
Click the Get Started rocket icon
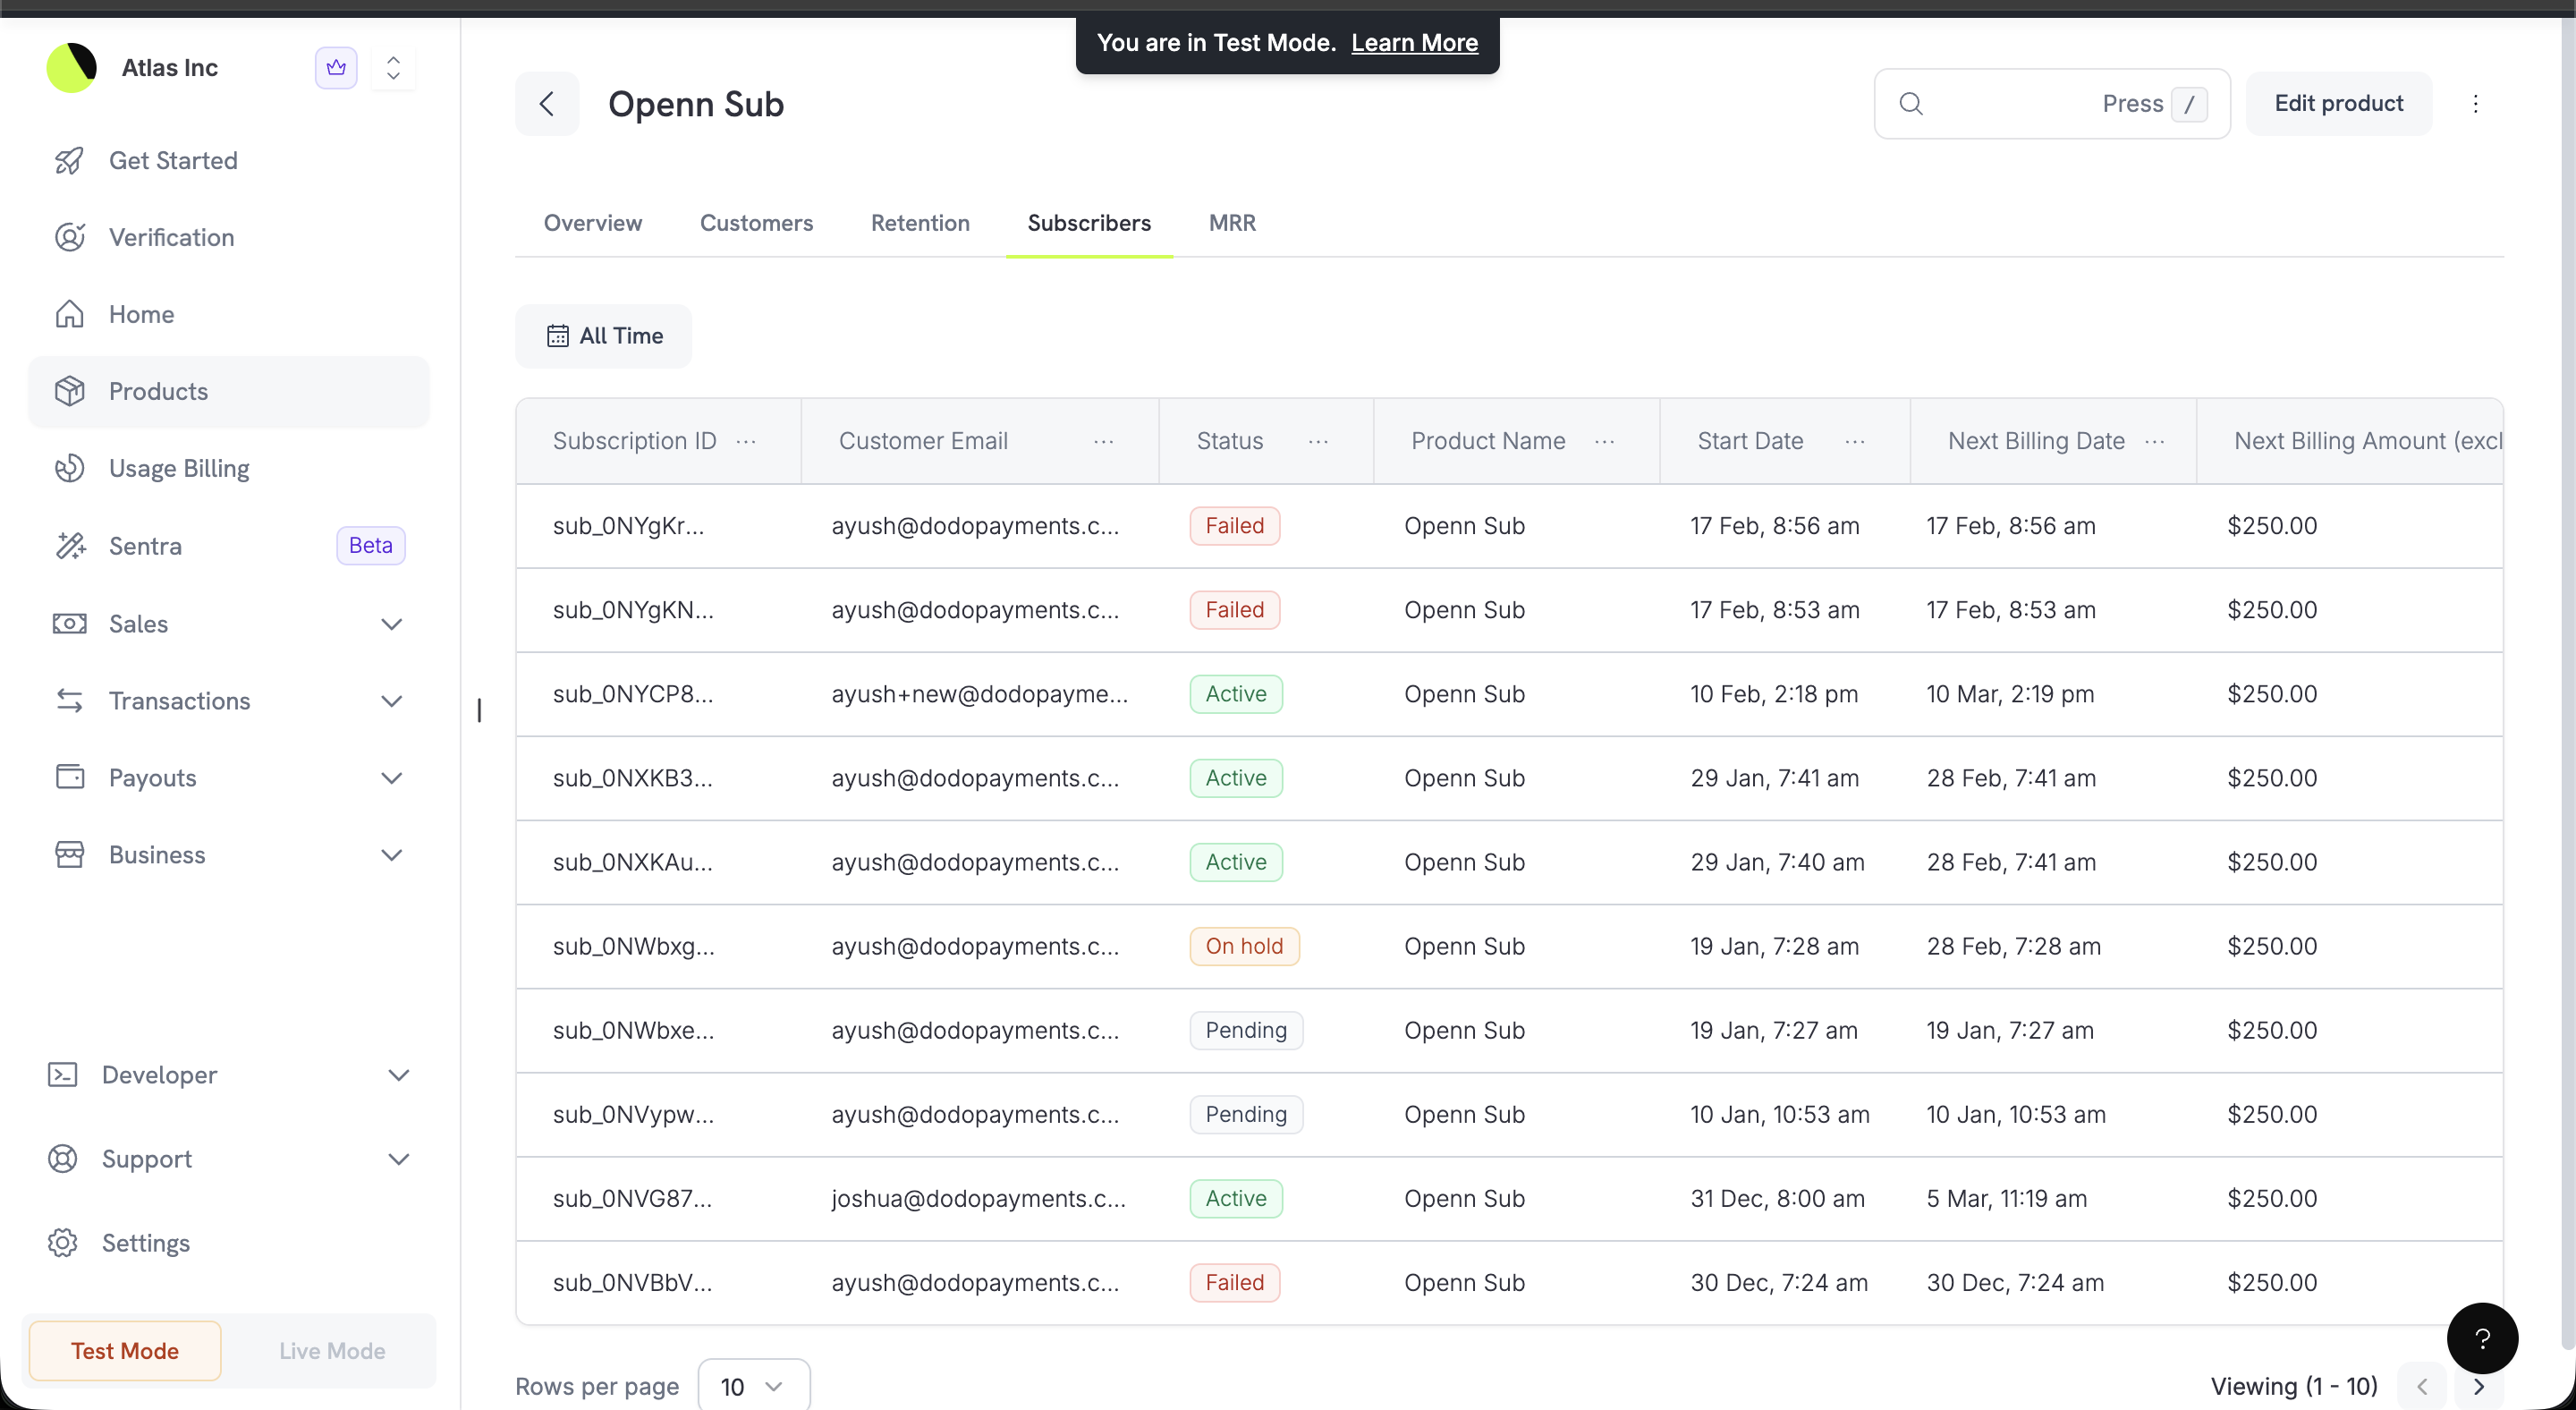tap(70, 160)
